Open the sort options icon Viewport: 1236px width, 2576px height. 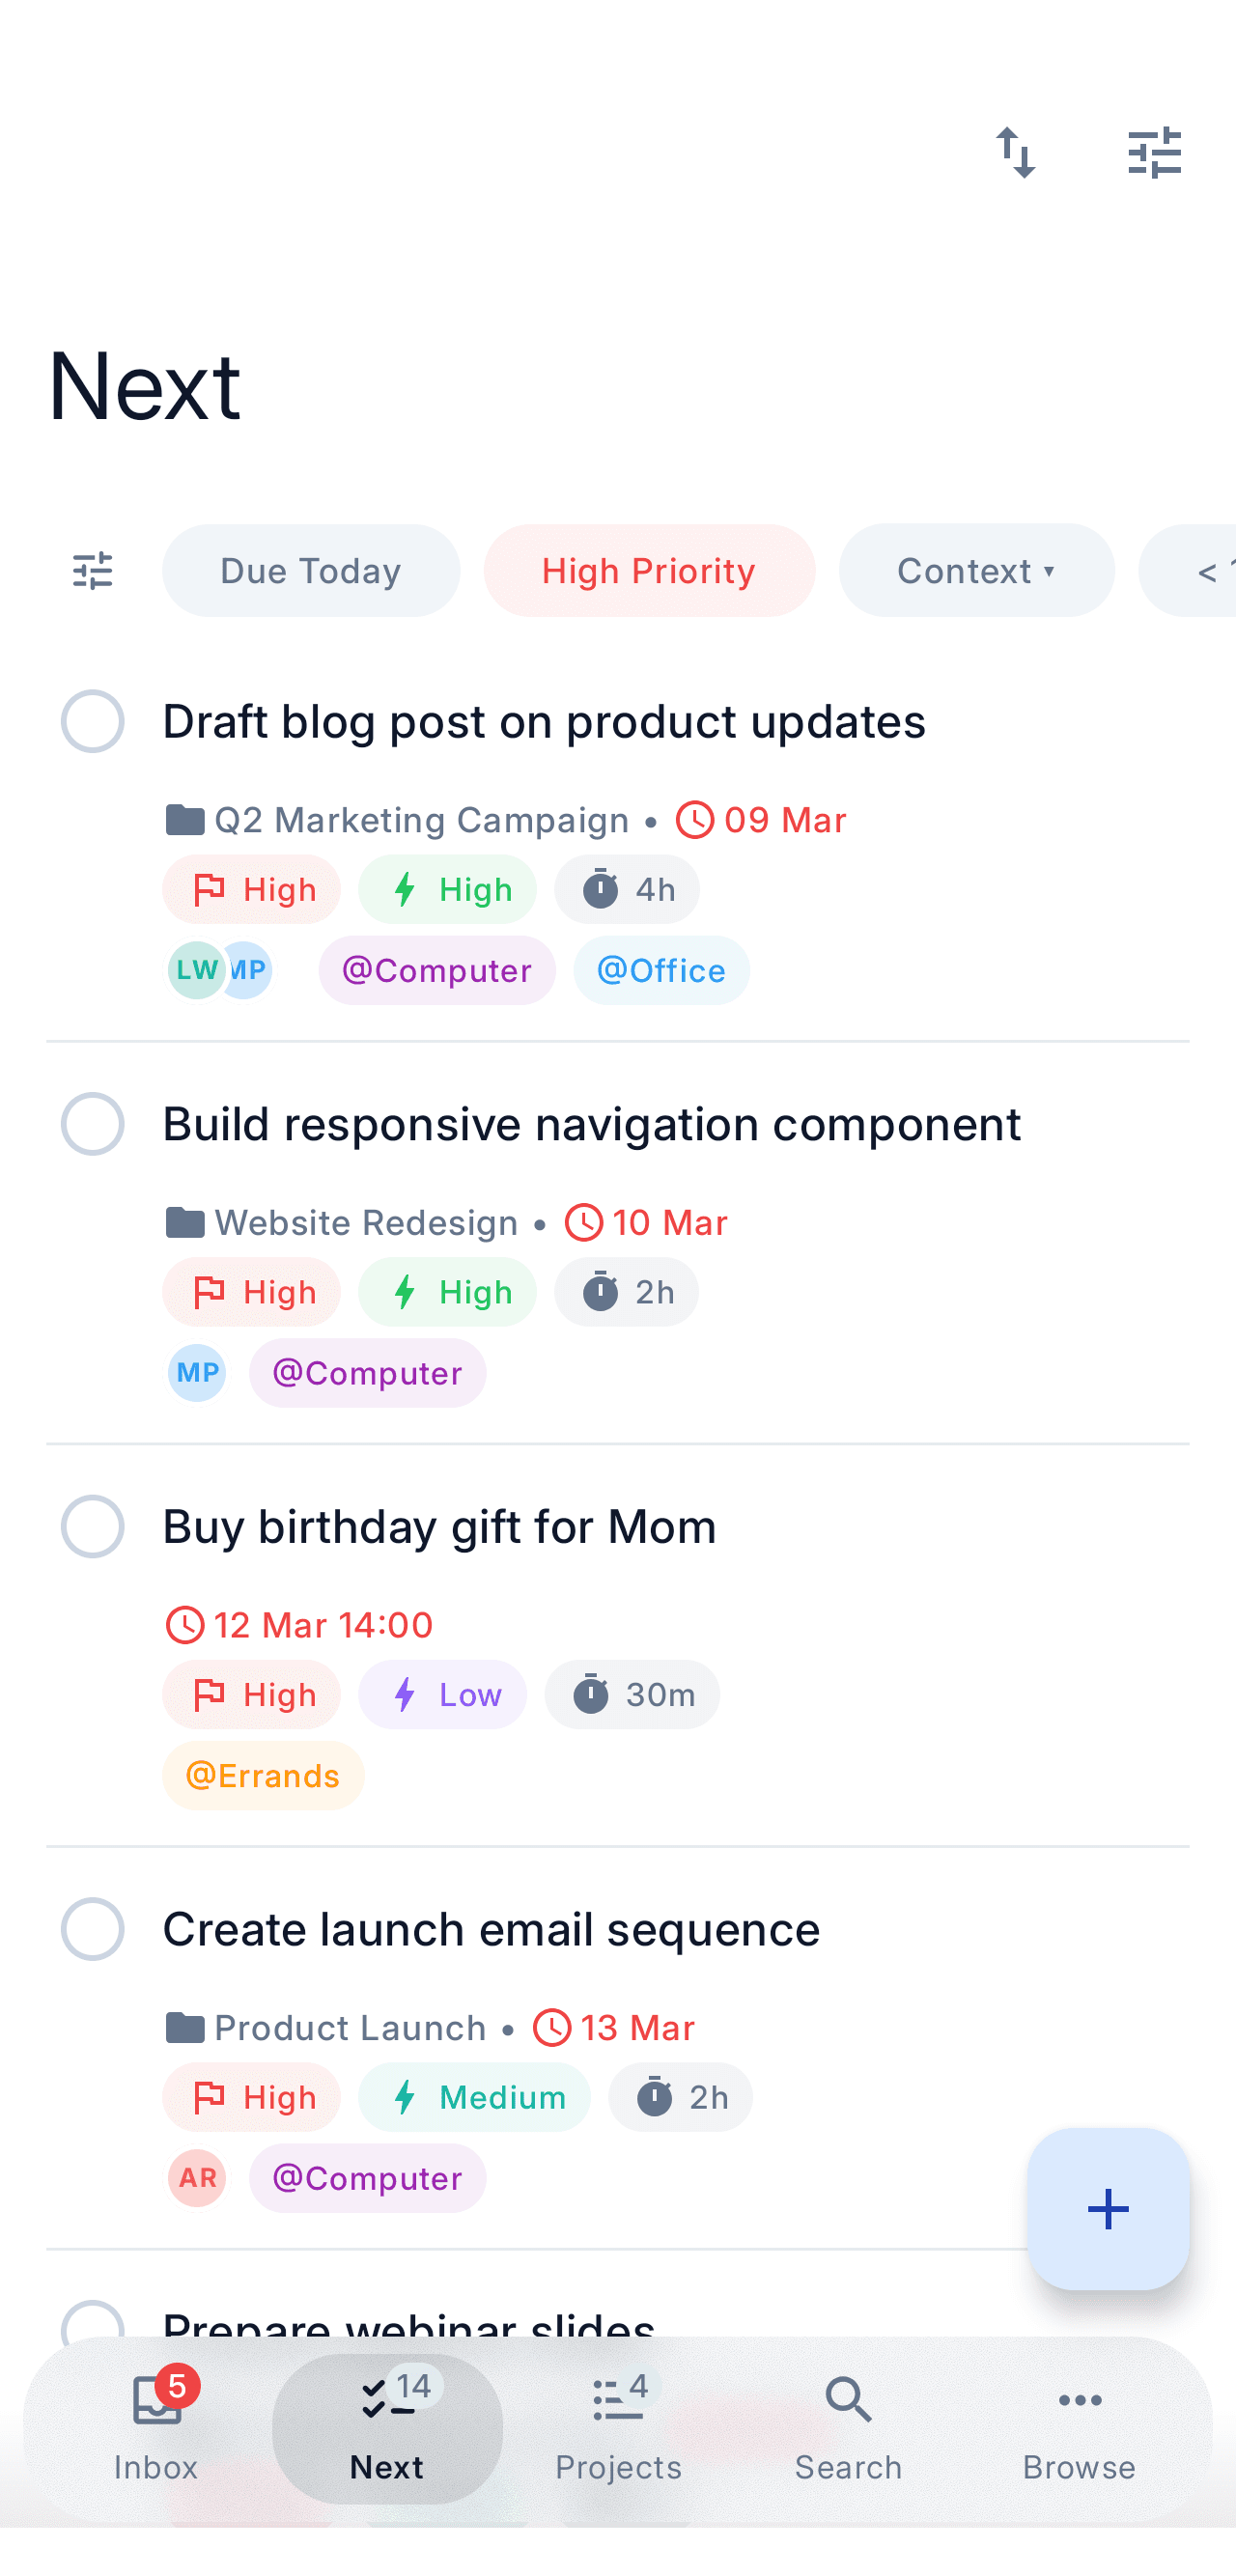1020,153
